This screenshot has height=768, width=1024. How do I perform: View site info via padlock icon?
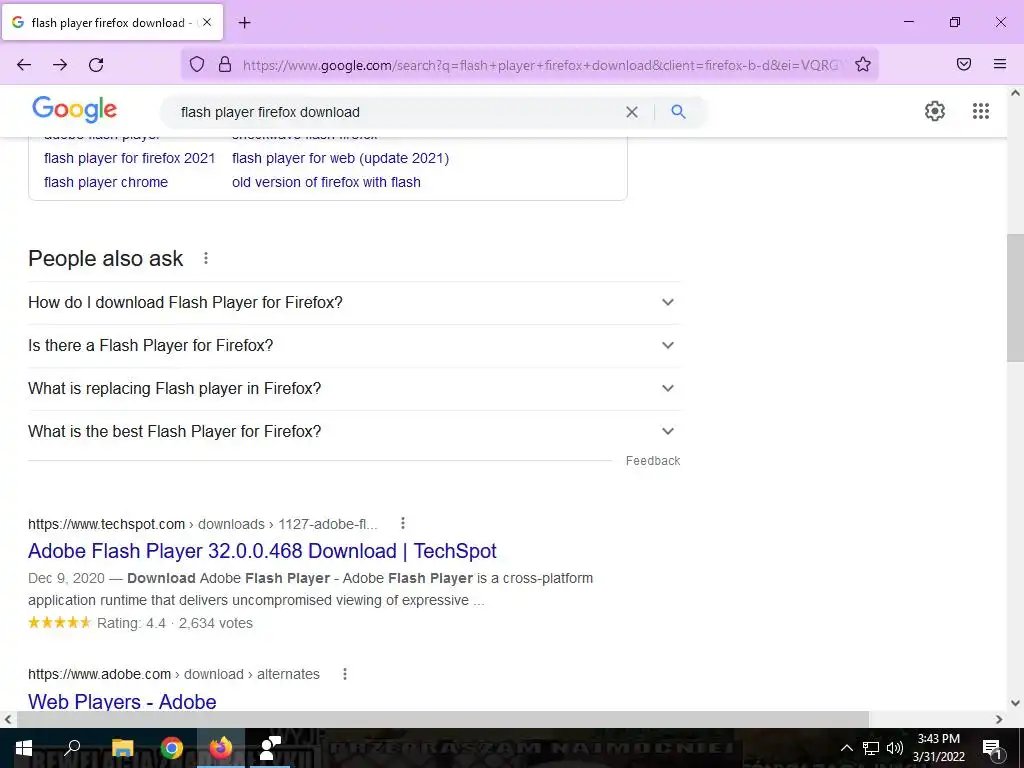pos(225,65)
